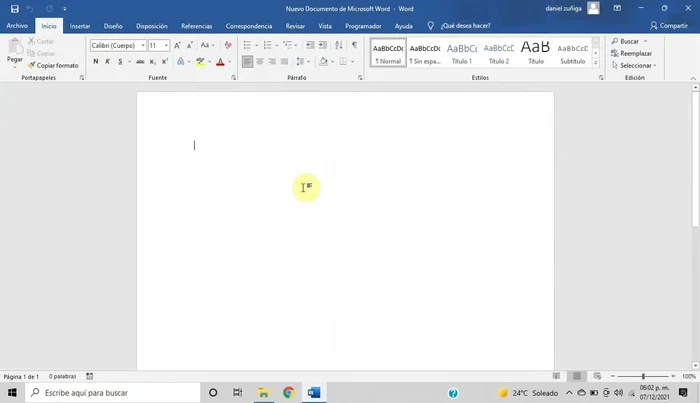Switch to the Vista tab
This screenshot has width=700, height=403.
325,26
